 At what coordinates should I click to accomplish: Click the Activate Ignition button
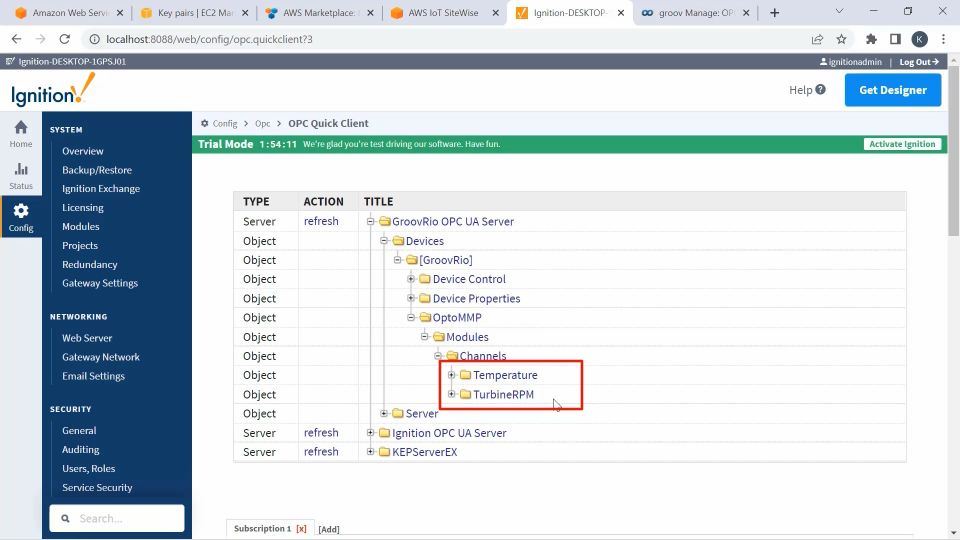coord(902,144)
